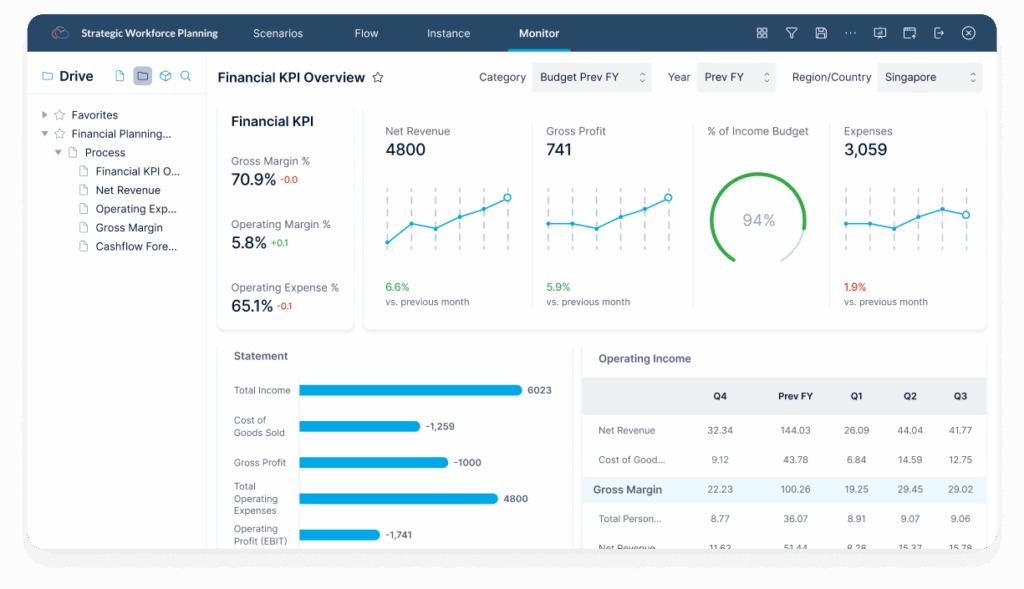Screen dimensions: 1024x589
Task: Select the filter icon in the top toolbar
Action: coord(791,32)
